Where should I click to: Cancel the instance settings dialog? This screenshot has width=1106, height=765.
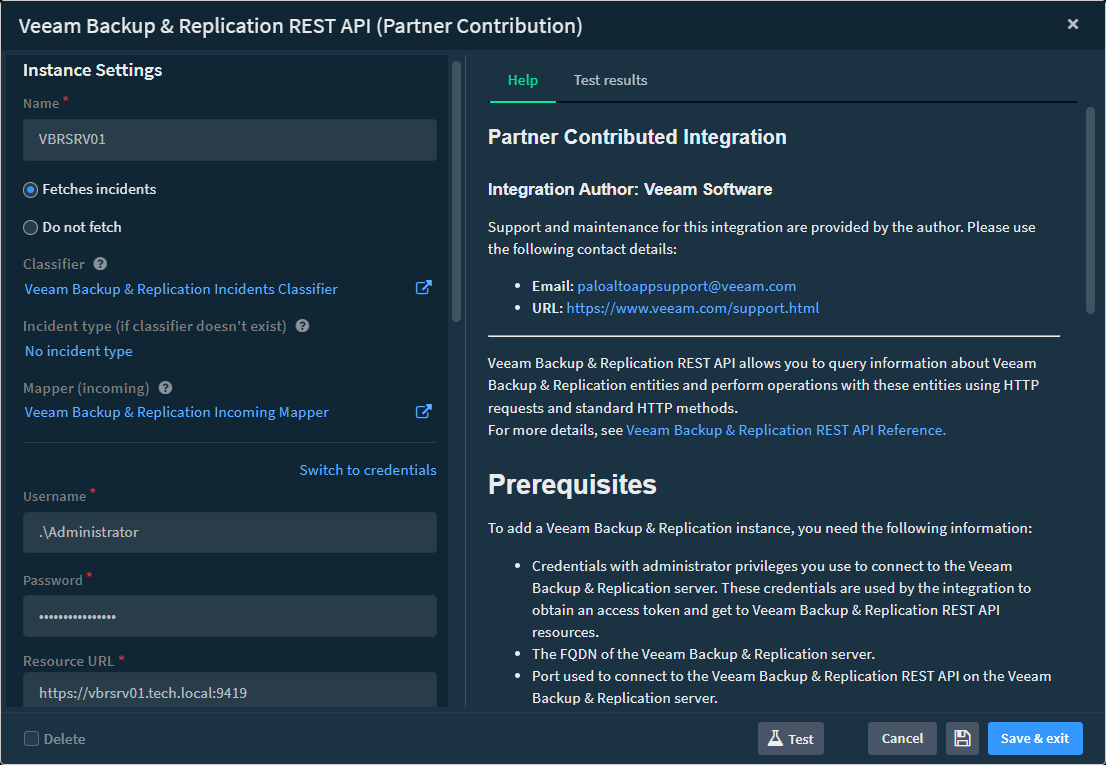click(x=902, y=738)
